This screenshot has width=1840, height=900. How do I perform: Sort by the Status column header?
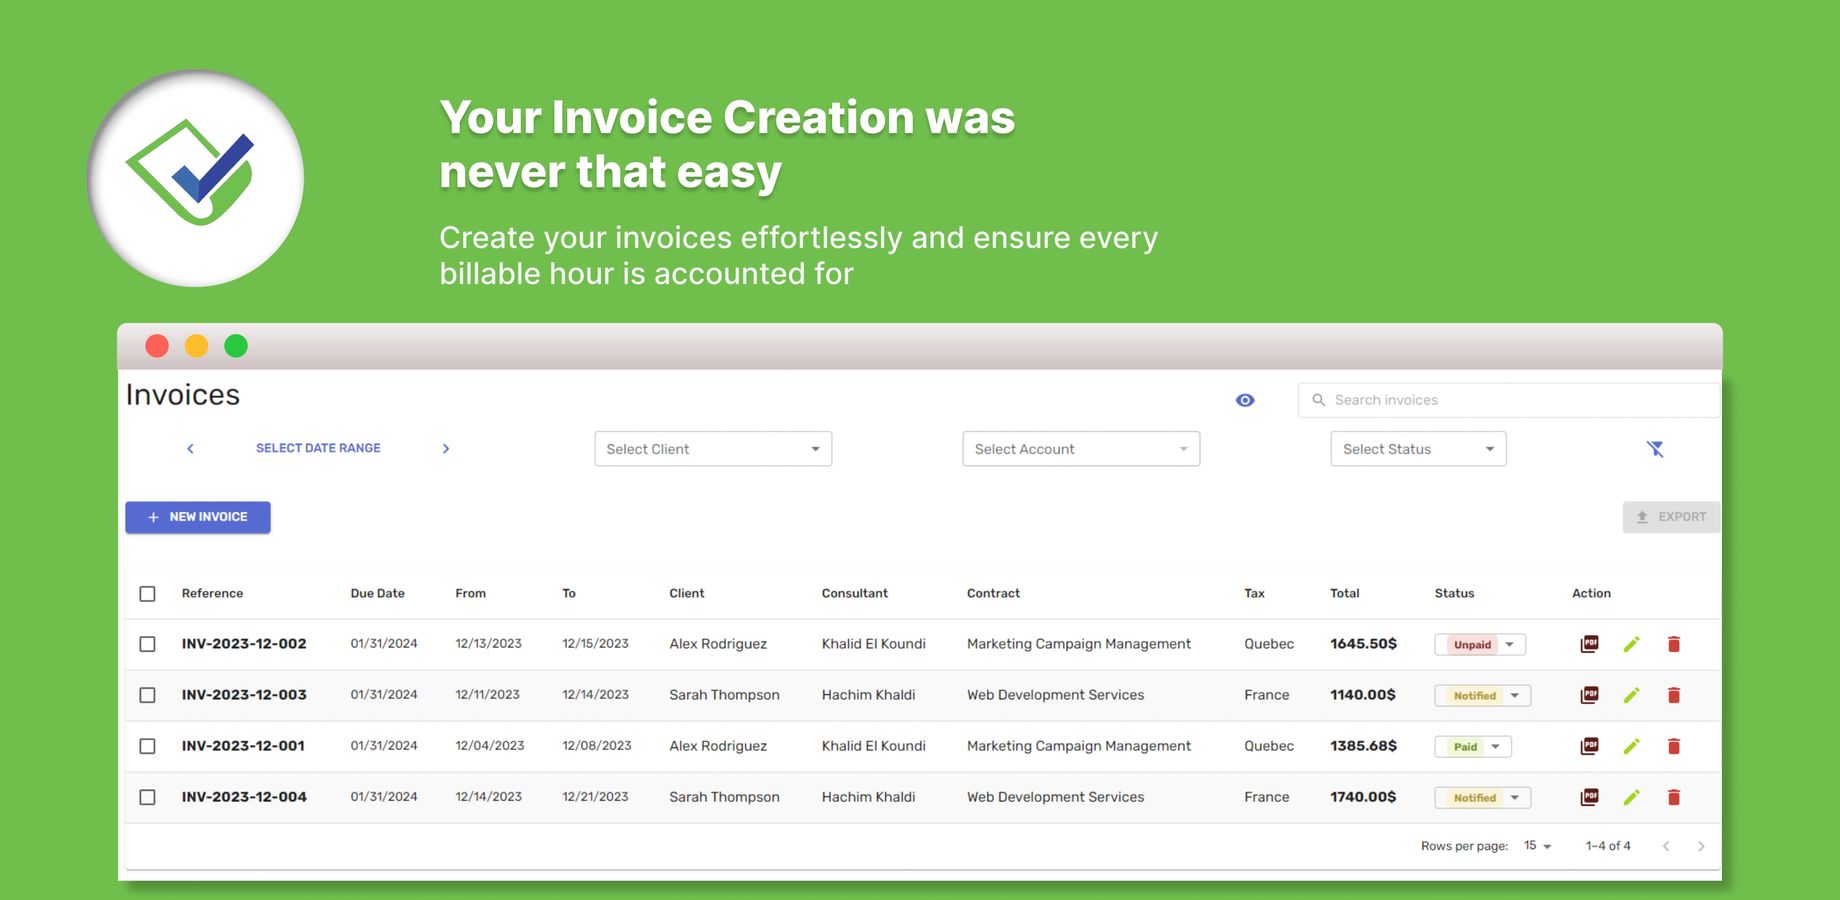point(1454,593)
